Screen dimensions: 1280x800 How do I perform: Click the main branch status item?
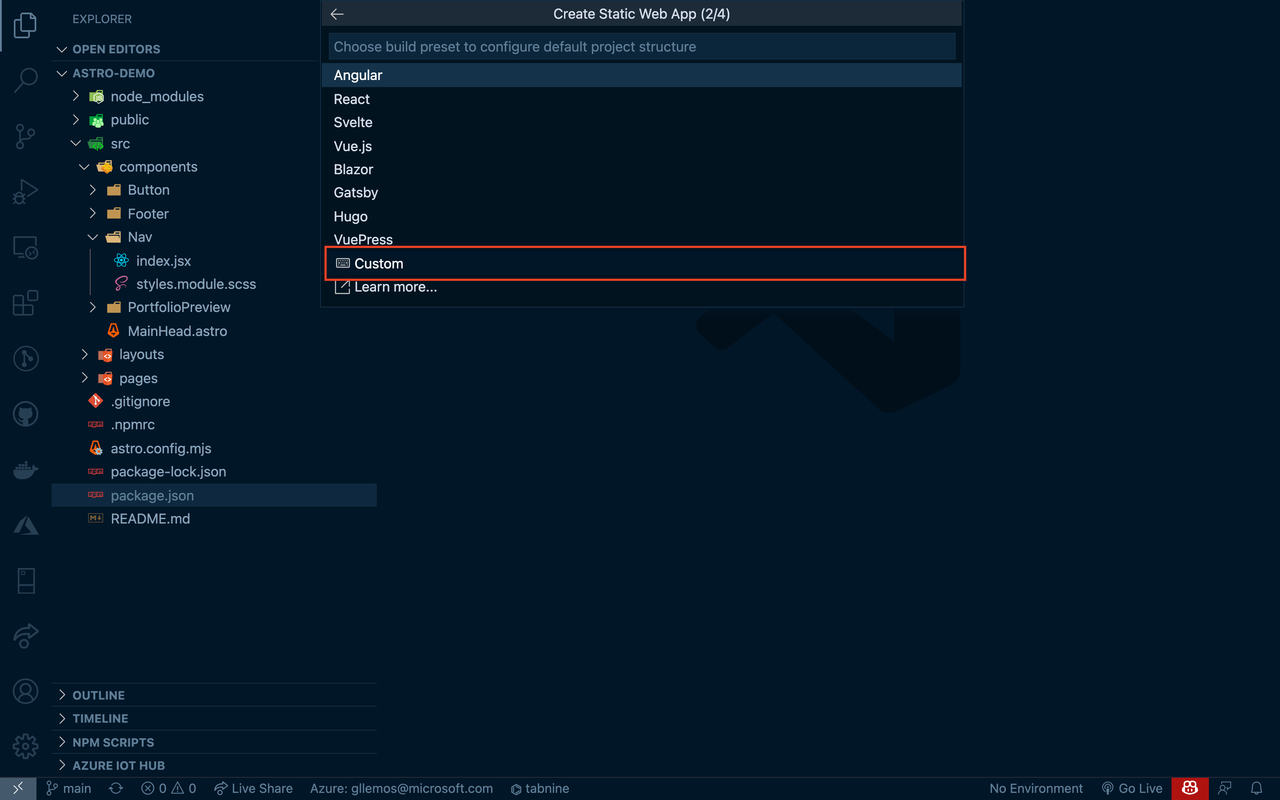(x=69, y=788)
